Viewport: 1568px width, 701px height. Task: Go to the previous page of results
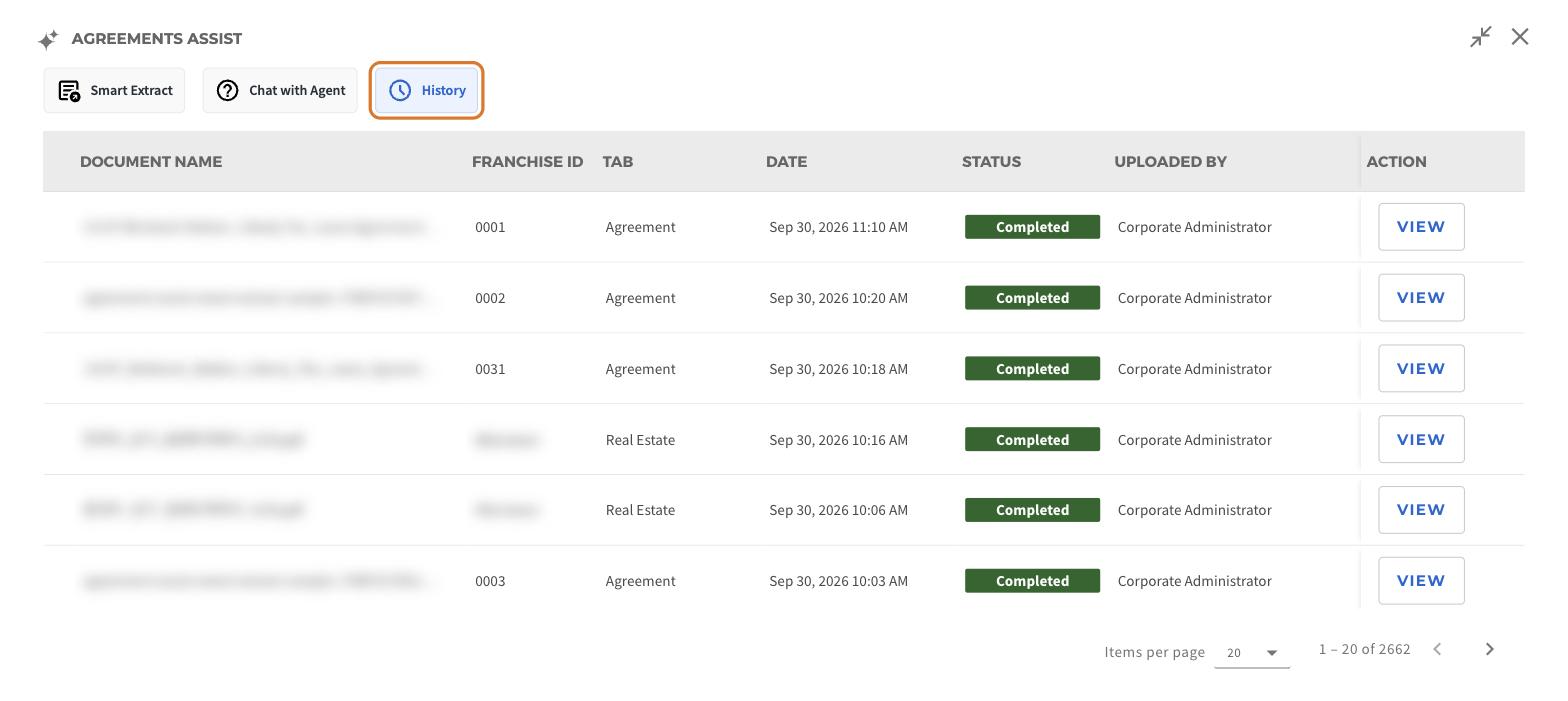(x=1437, y=649)
